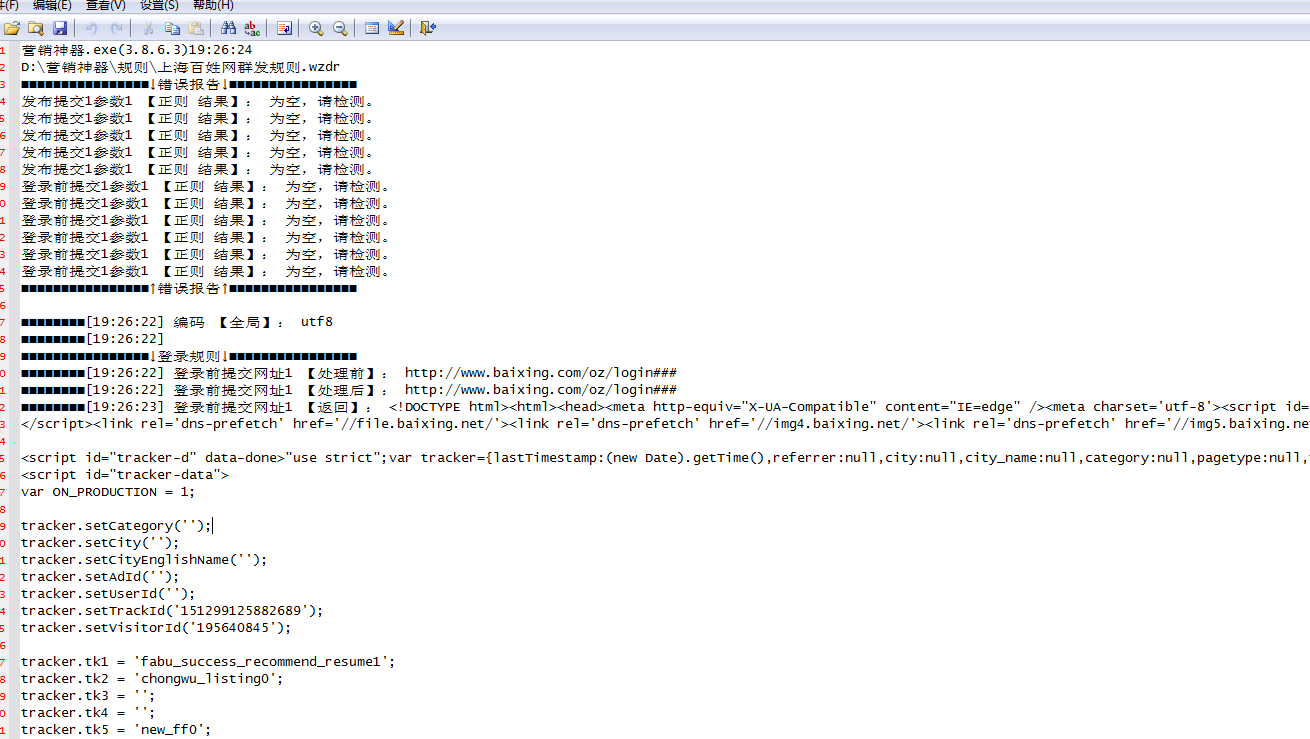Open the 帮助(H) menu
The image size is (1310, 739).
tap(213, 6)
